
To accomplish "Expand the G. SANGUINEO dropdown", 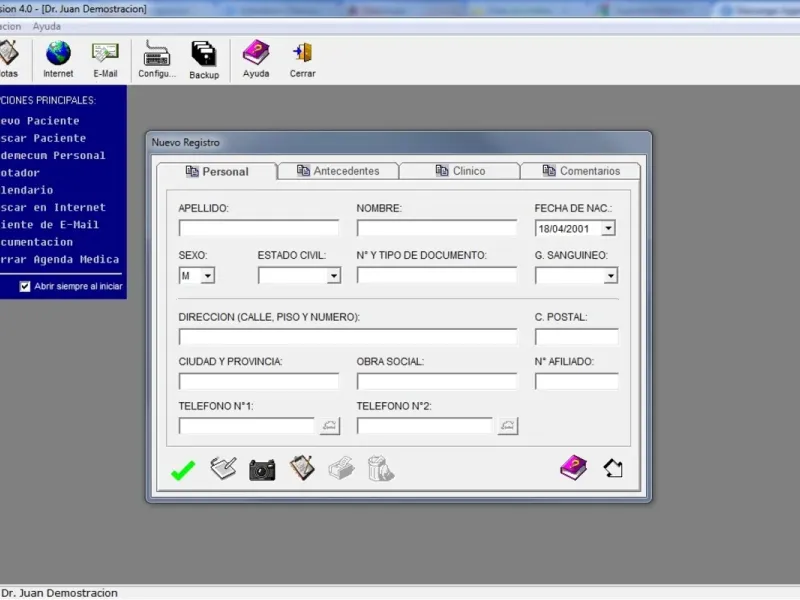I will coord(610,276).
